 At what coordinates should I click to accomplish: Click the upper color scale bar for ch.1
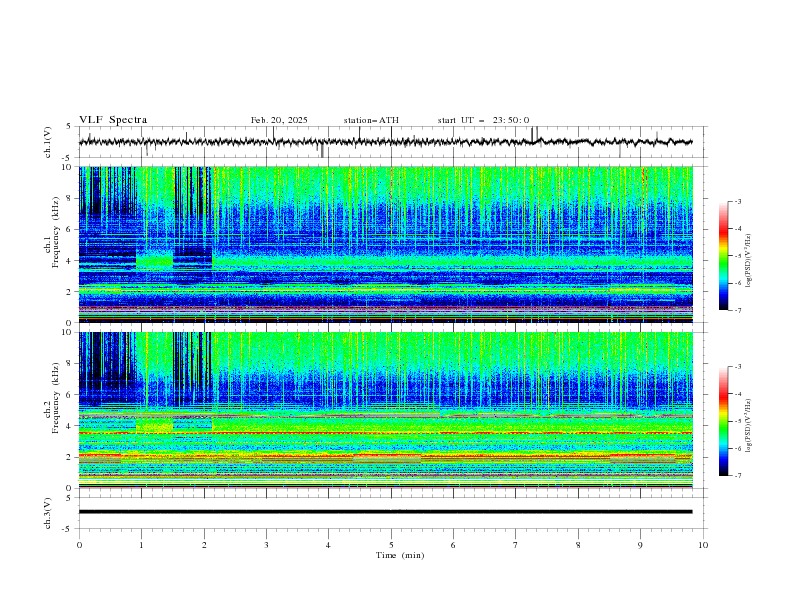pyautogui.click(x=723, y=255)
